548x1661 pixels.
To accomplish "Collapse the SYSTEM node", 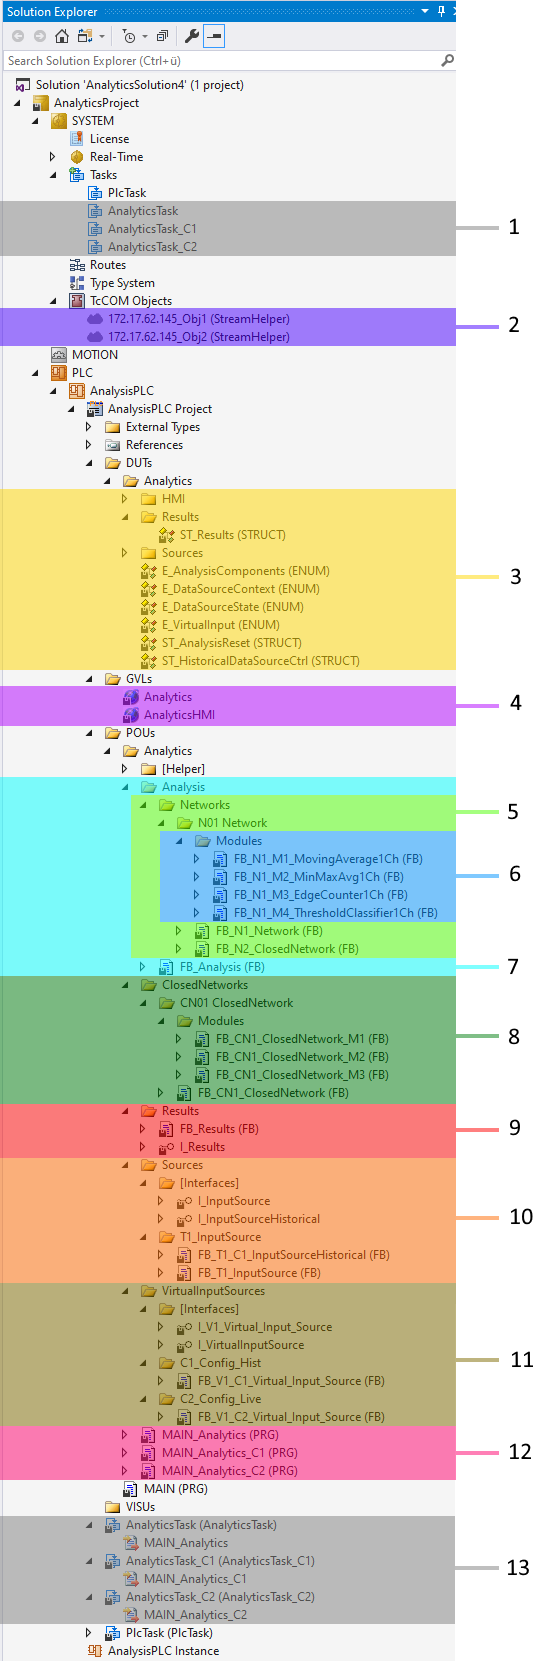I will [x=36, y=121].
